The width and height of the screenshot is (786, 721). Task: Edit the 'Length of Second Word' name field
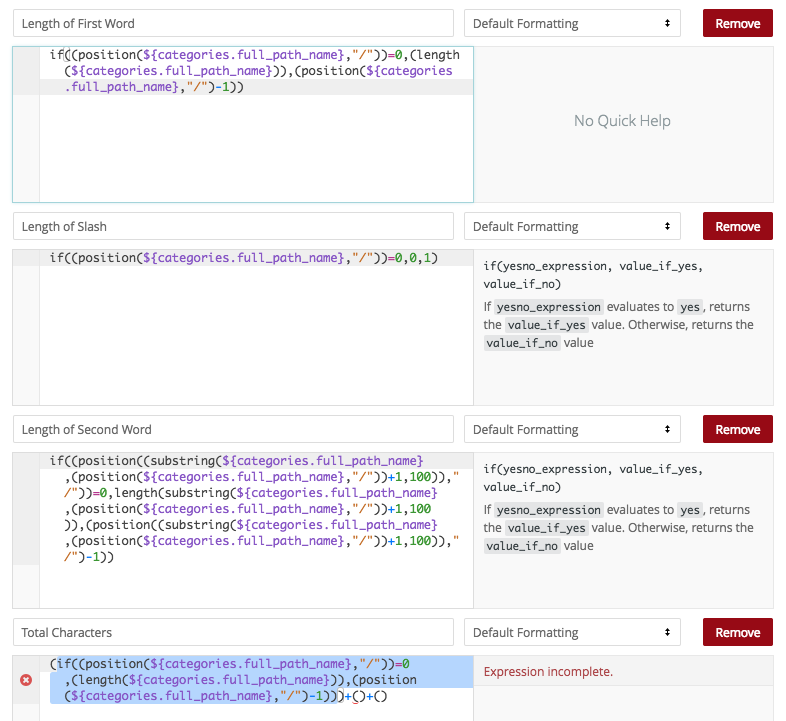233,429
